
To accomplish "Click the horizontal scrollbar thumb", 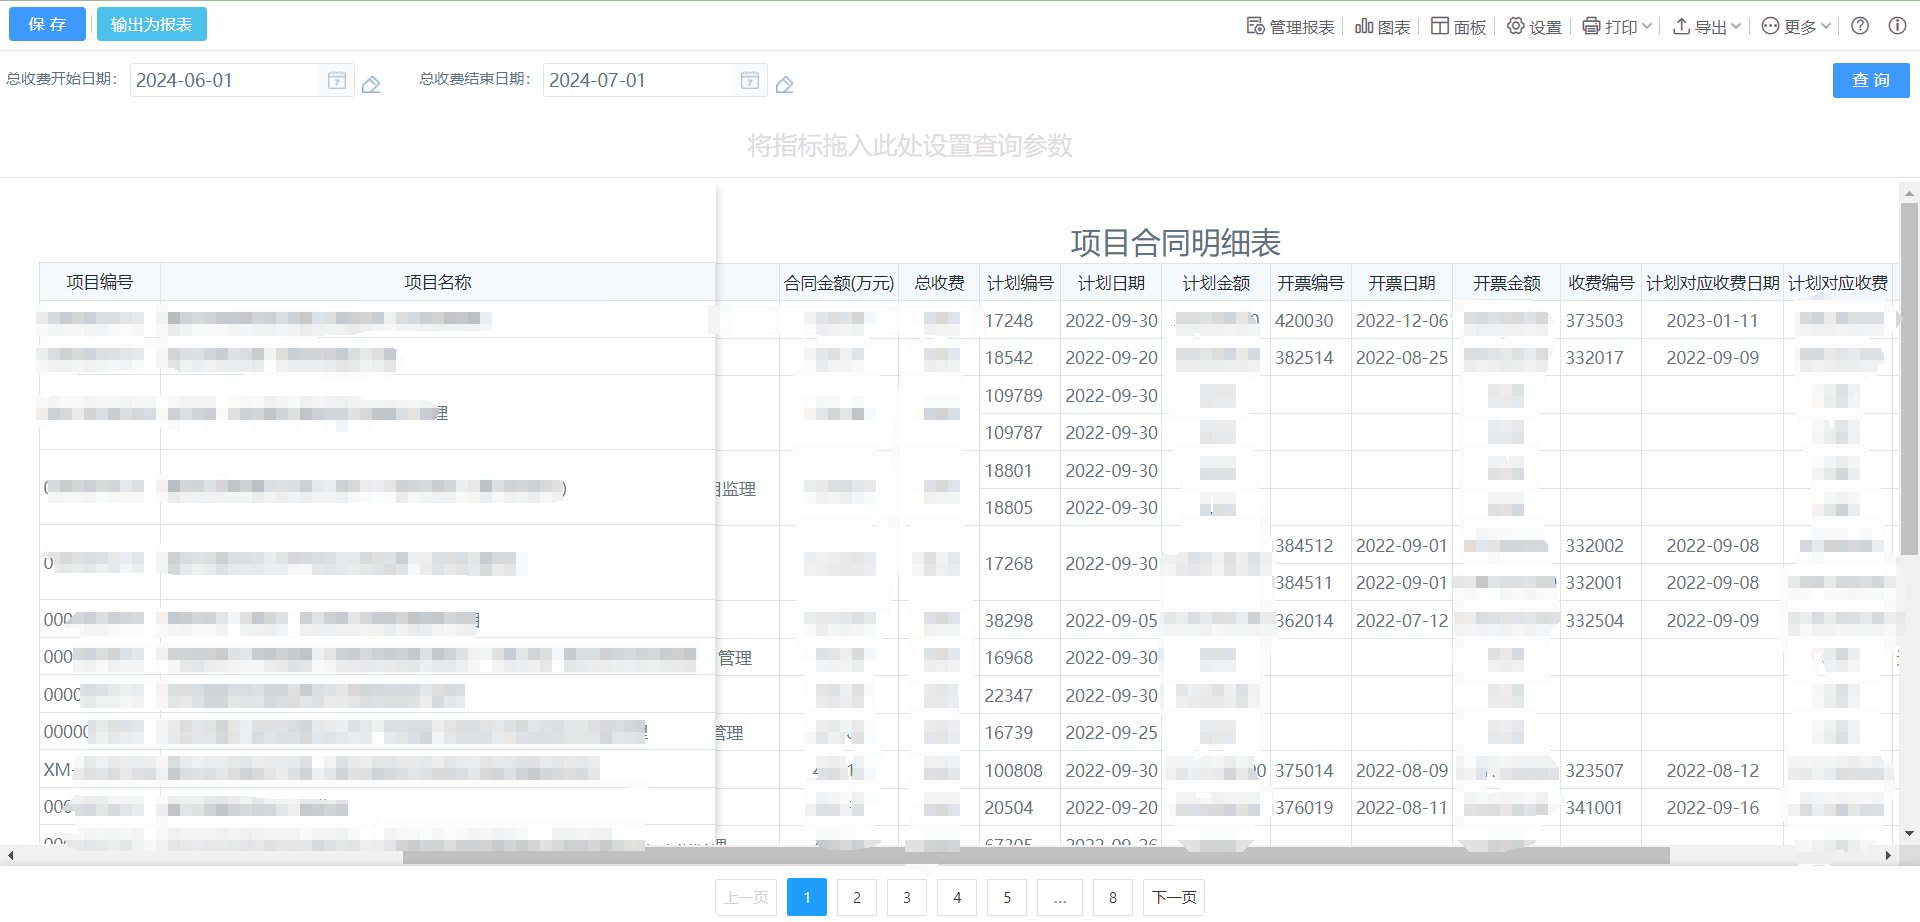I will pos(1035,856).
